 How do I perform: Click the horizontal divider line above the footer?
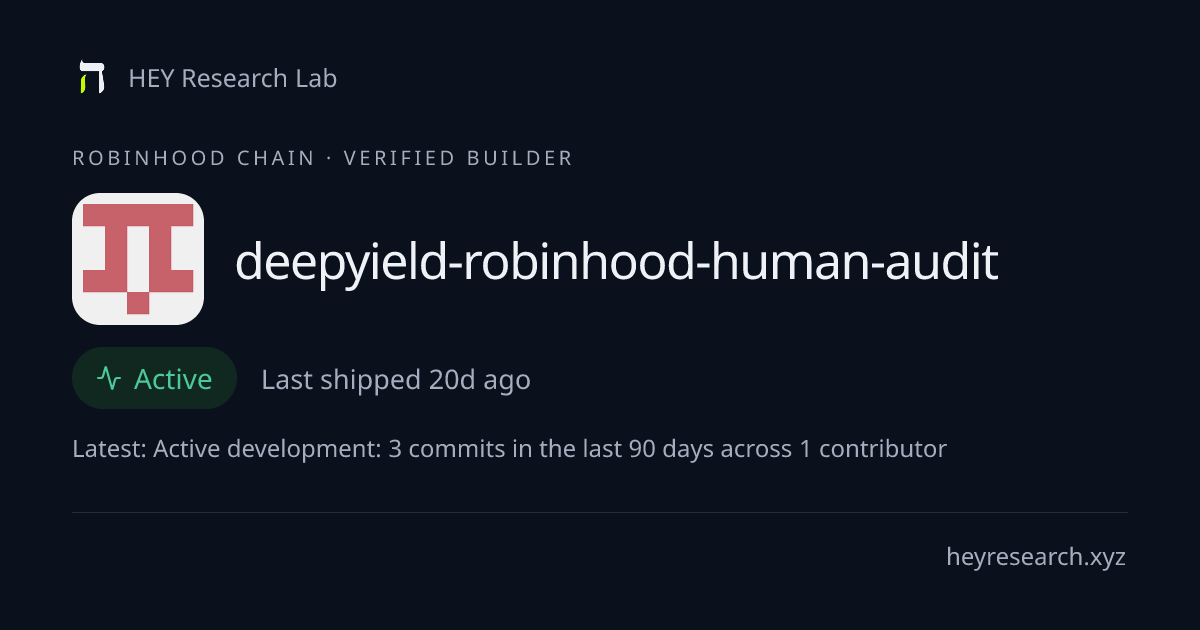[x=600, y=512]
